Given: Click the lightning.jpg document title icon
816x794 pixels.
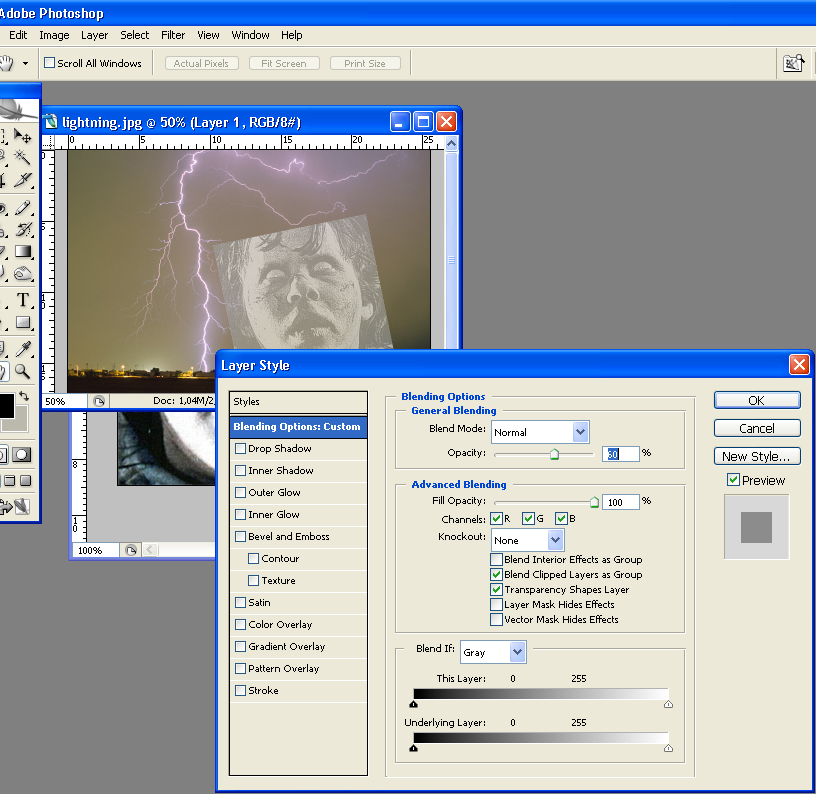Looking at the screenshot, I should point(50,122).
